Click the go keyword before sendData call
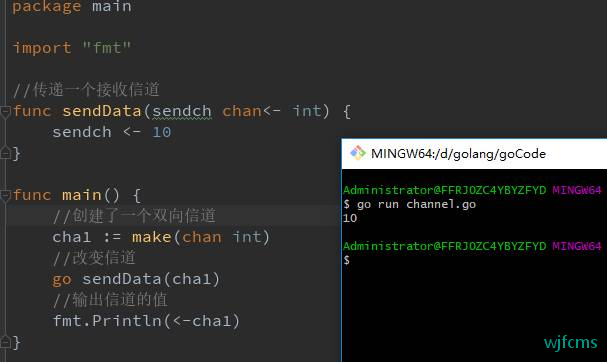607x362 pixels. 62,280
